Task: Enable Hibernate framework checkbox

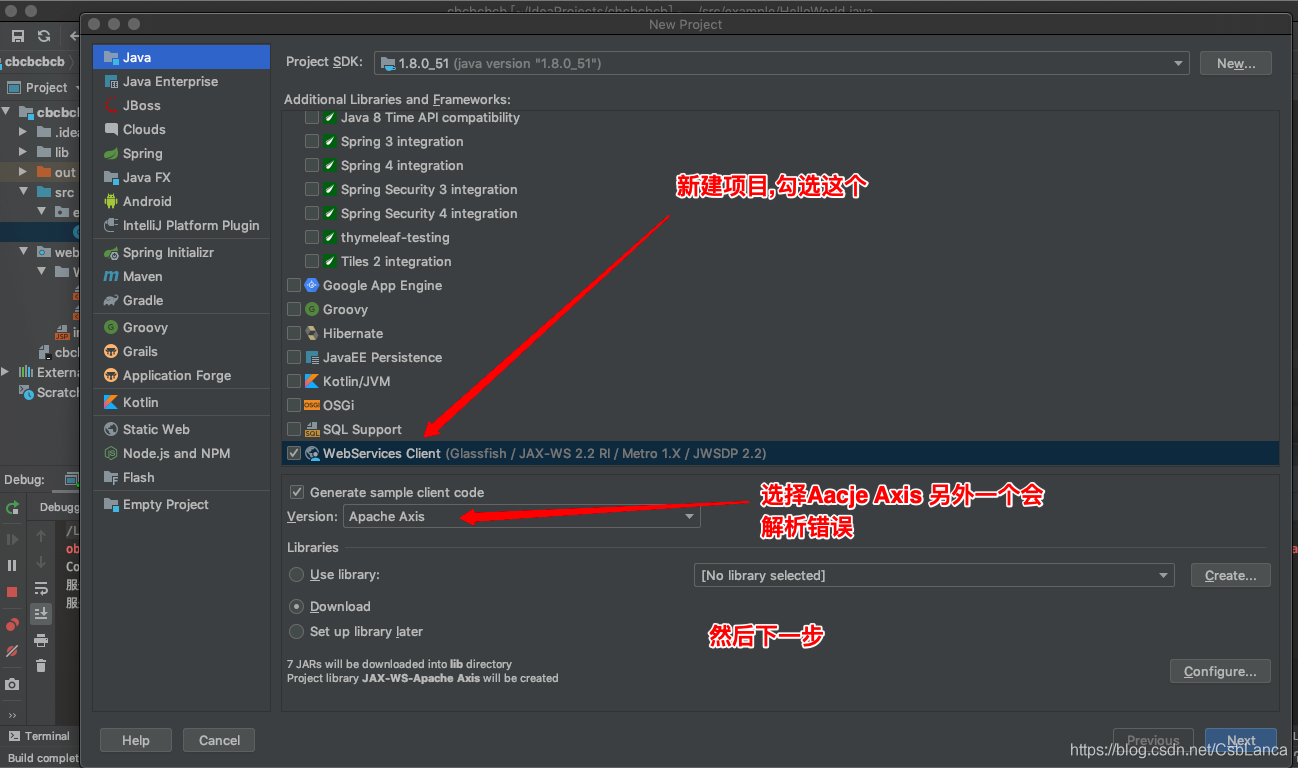Action: [294, 333]
